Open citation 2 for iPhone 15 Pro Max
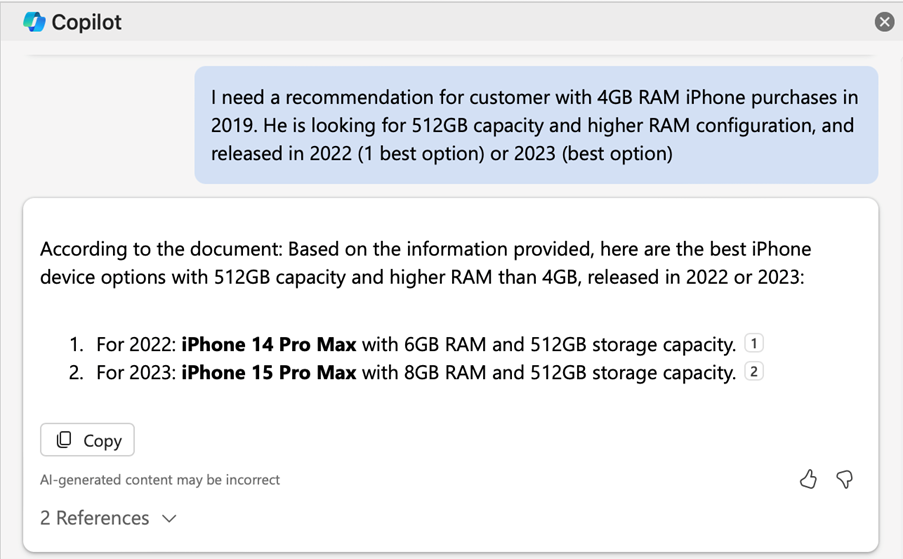This screenshot has width=903, height=559. pos(754,372)
